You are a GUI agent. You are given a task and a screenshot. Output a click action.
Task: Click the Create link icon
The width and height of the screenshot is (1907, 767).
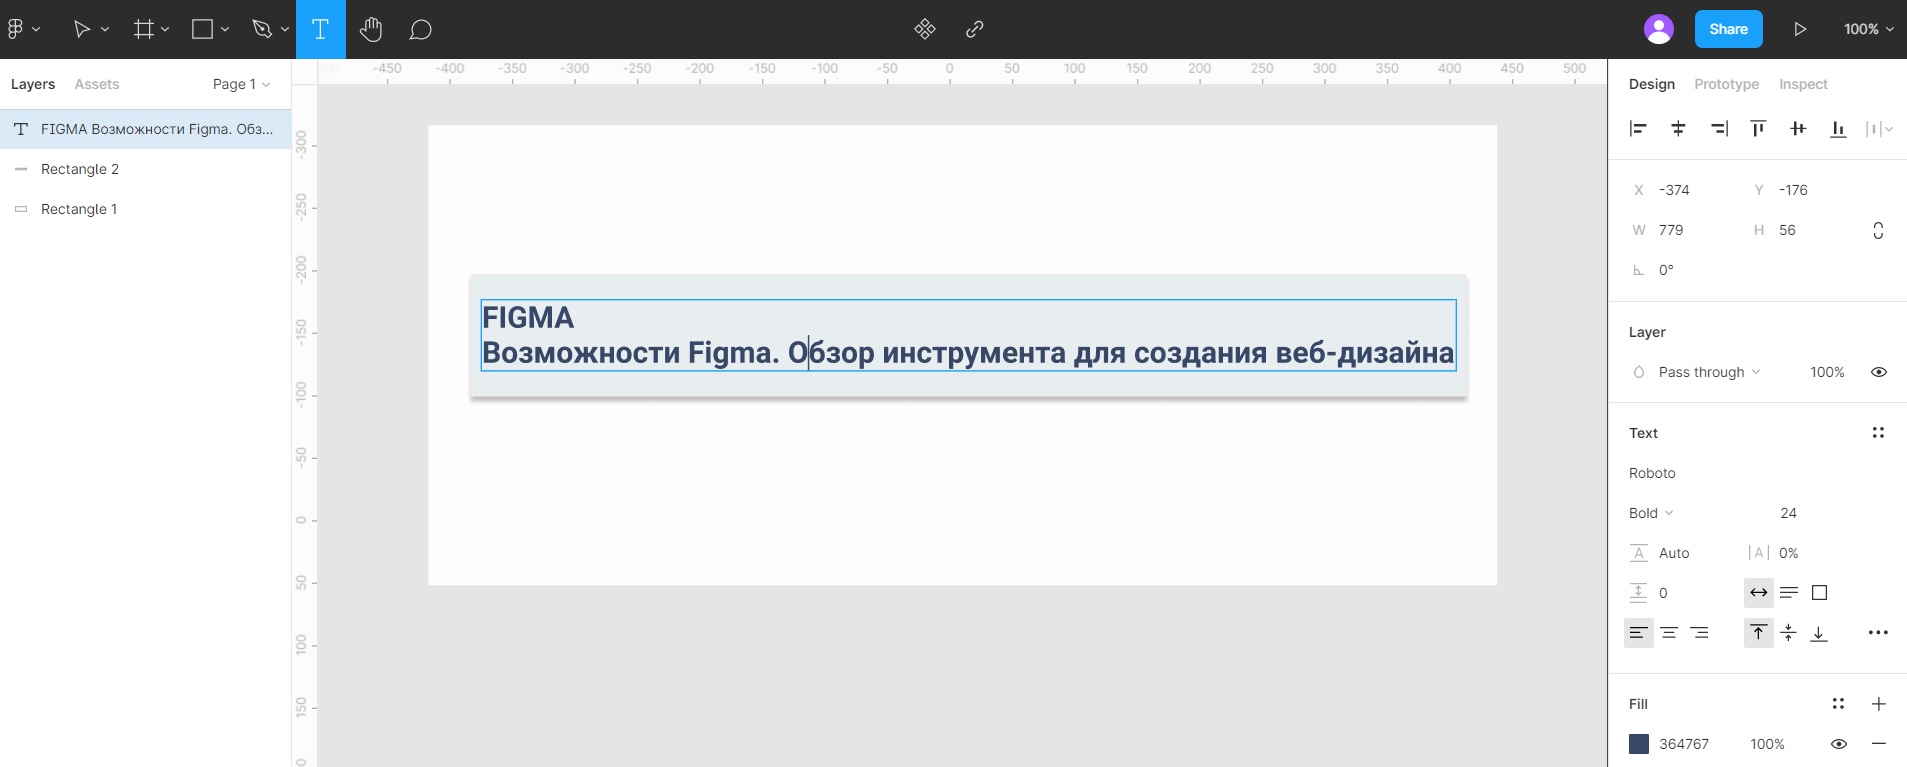click(975, 29)
